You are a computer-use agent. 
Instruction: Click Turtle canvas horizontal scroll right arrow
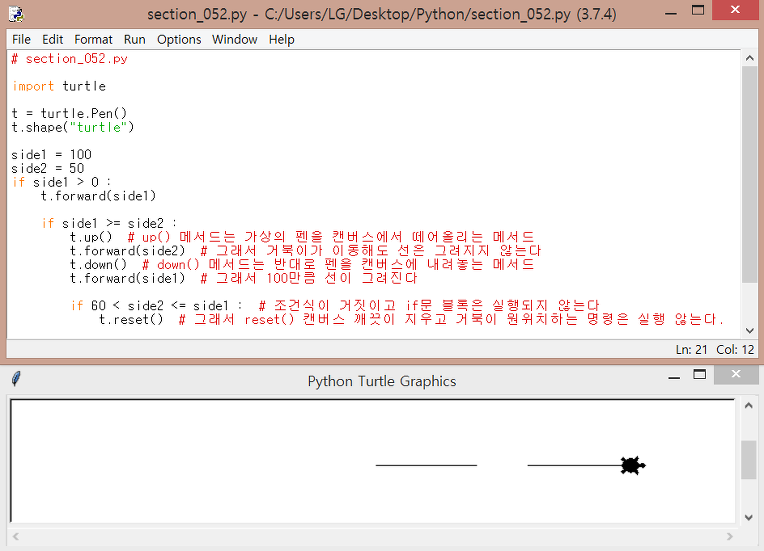(x=729, y=536)
